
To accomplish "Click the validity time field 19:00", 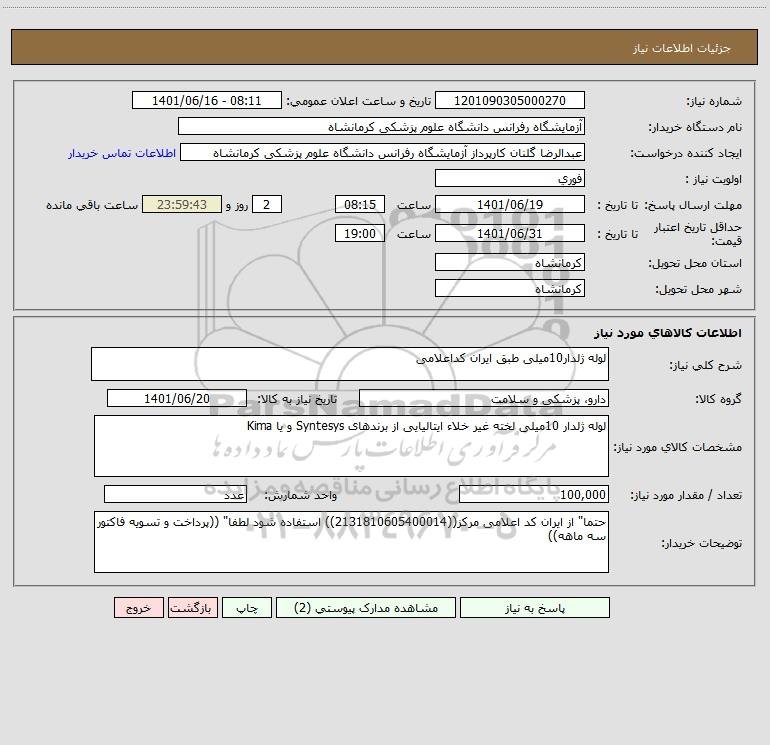I will point(359,233).
